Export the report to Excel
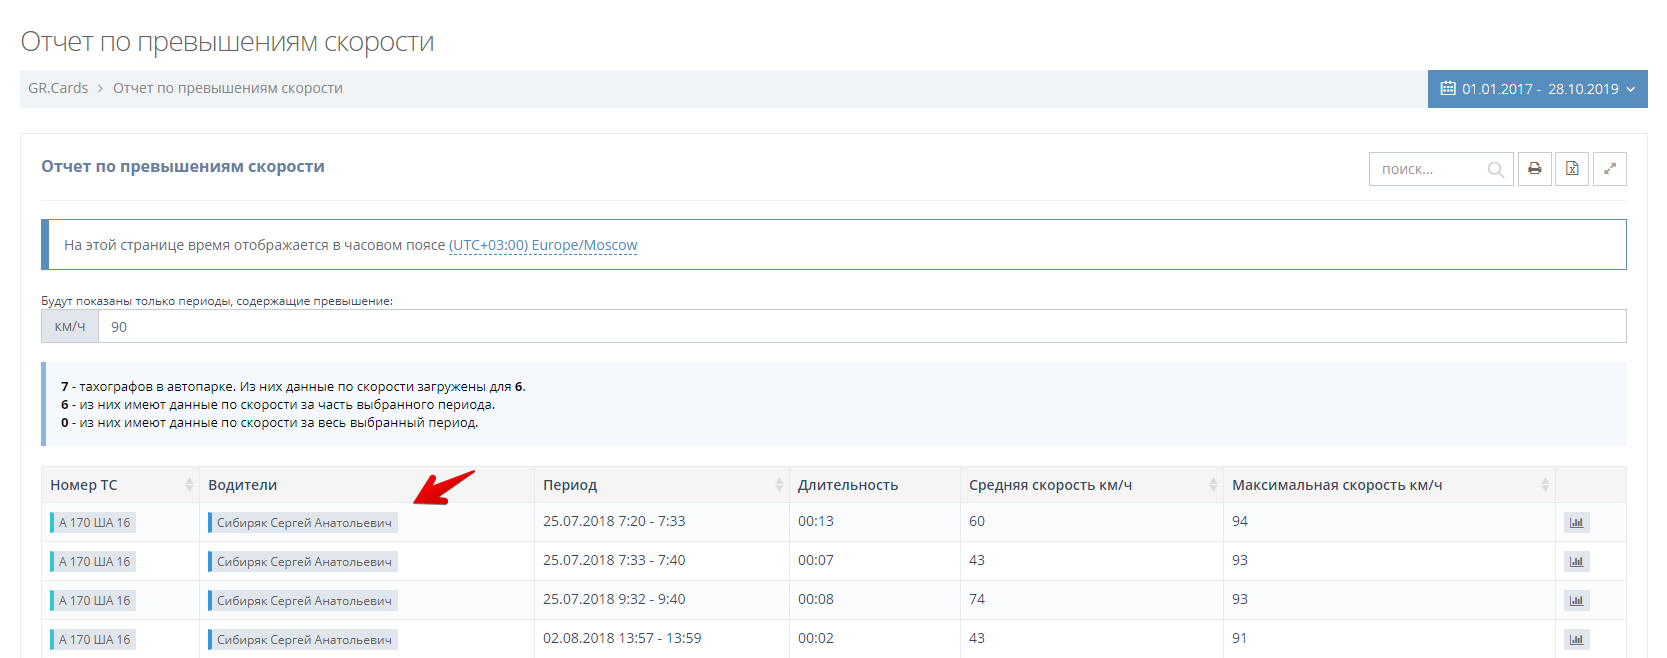Viewport: 1667px width, 658px height. 1572,169
